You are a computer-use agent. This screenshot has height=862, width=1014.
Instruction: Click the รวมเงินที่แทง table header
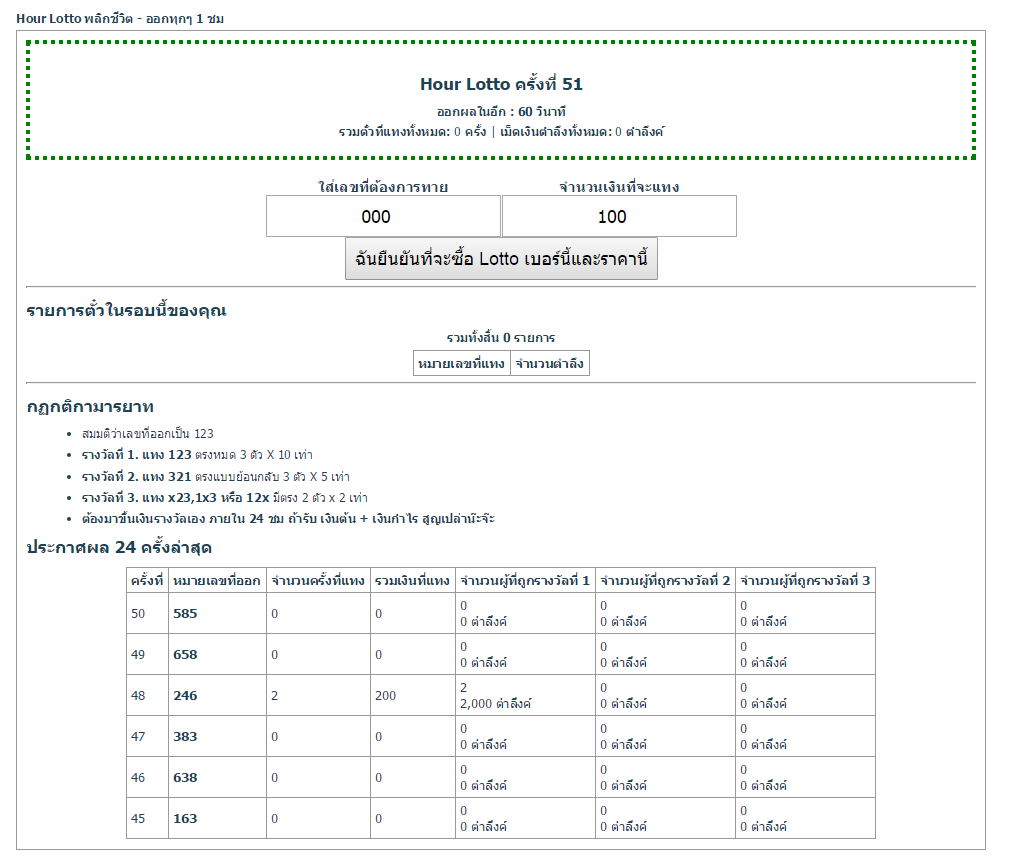pyautogui.click(x=413, y=581)
